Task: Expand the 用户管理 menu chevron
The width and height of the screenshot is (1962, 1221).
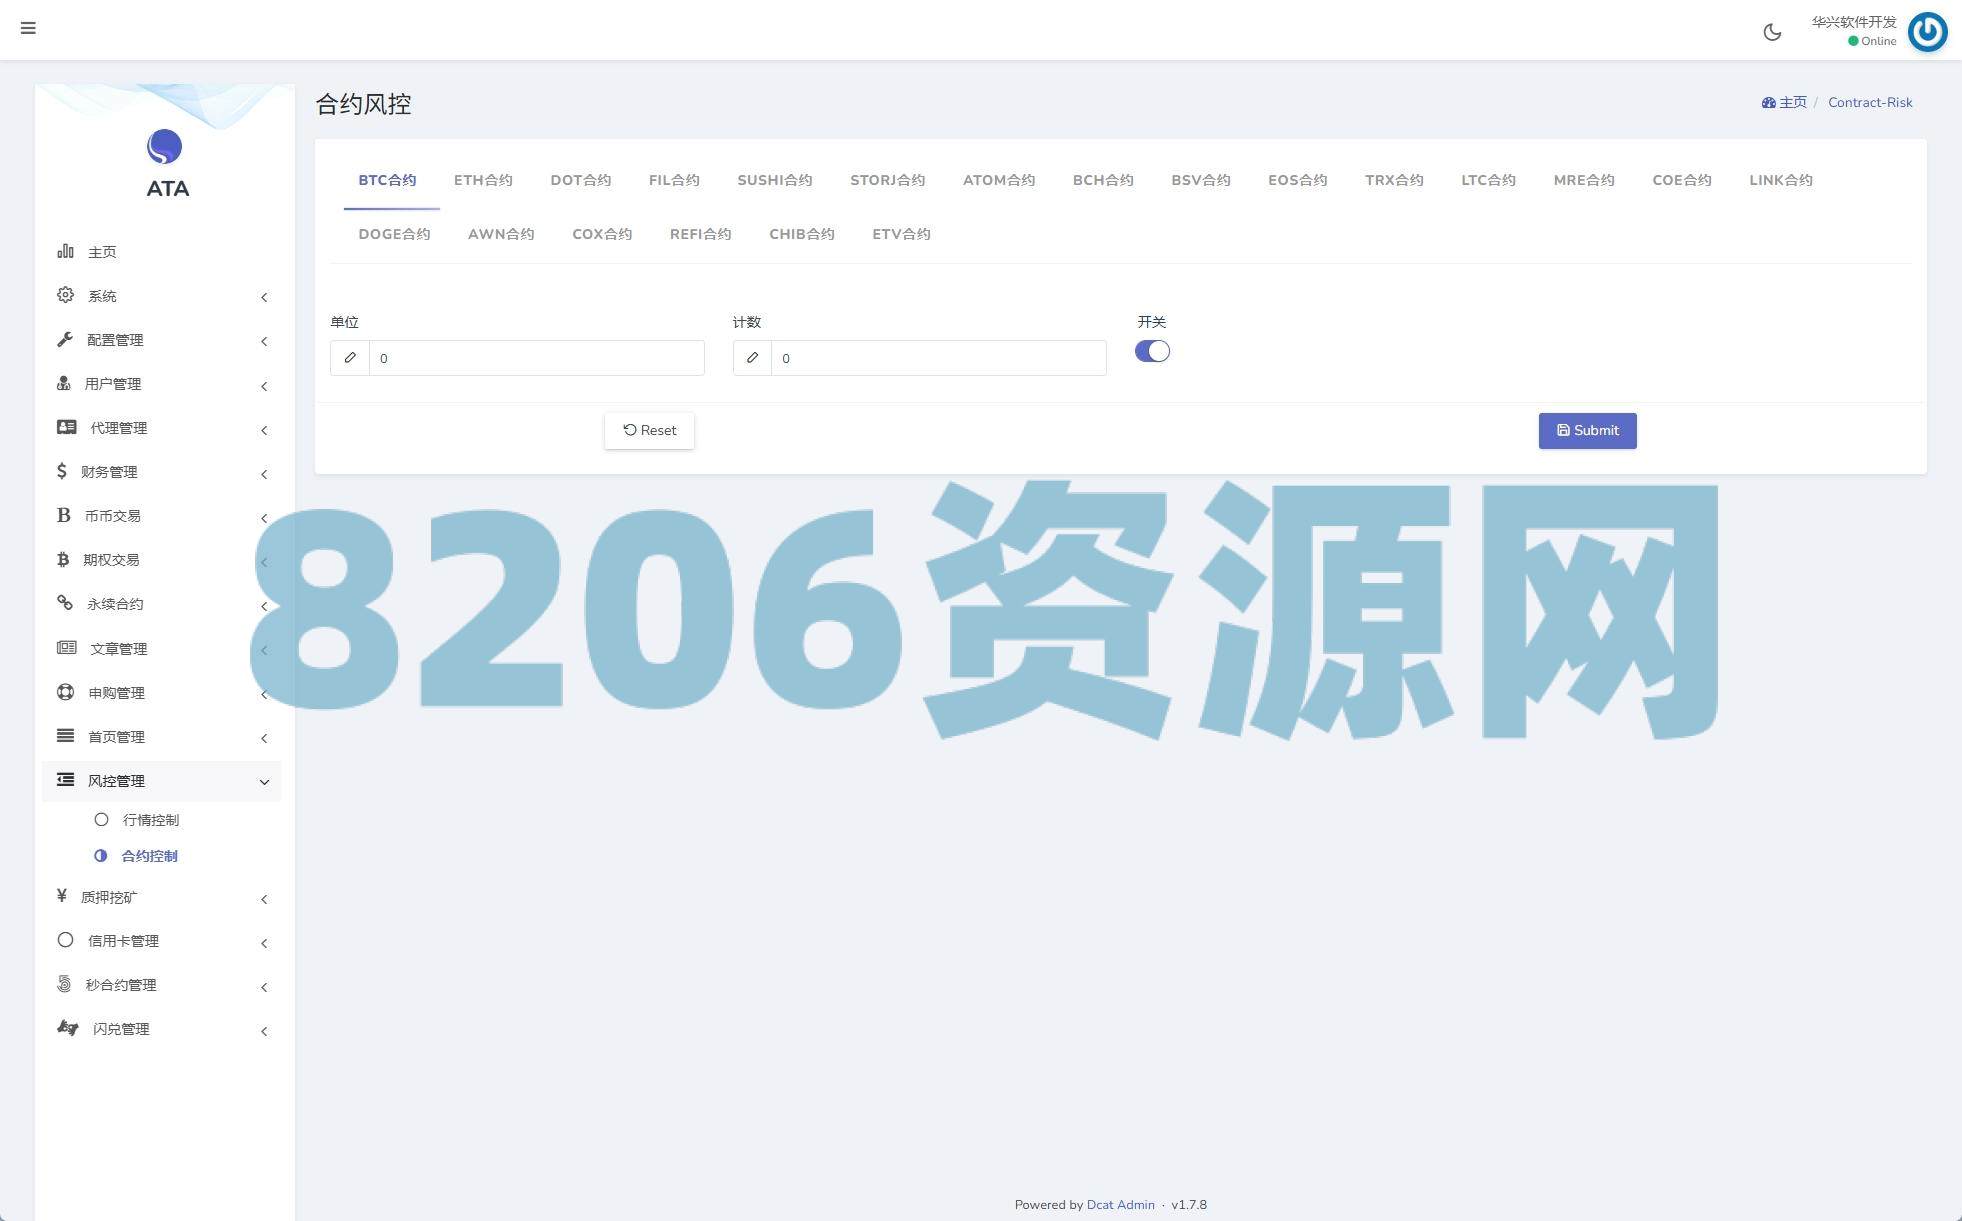Action: pos(264,386)
